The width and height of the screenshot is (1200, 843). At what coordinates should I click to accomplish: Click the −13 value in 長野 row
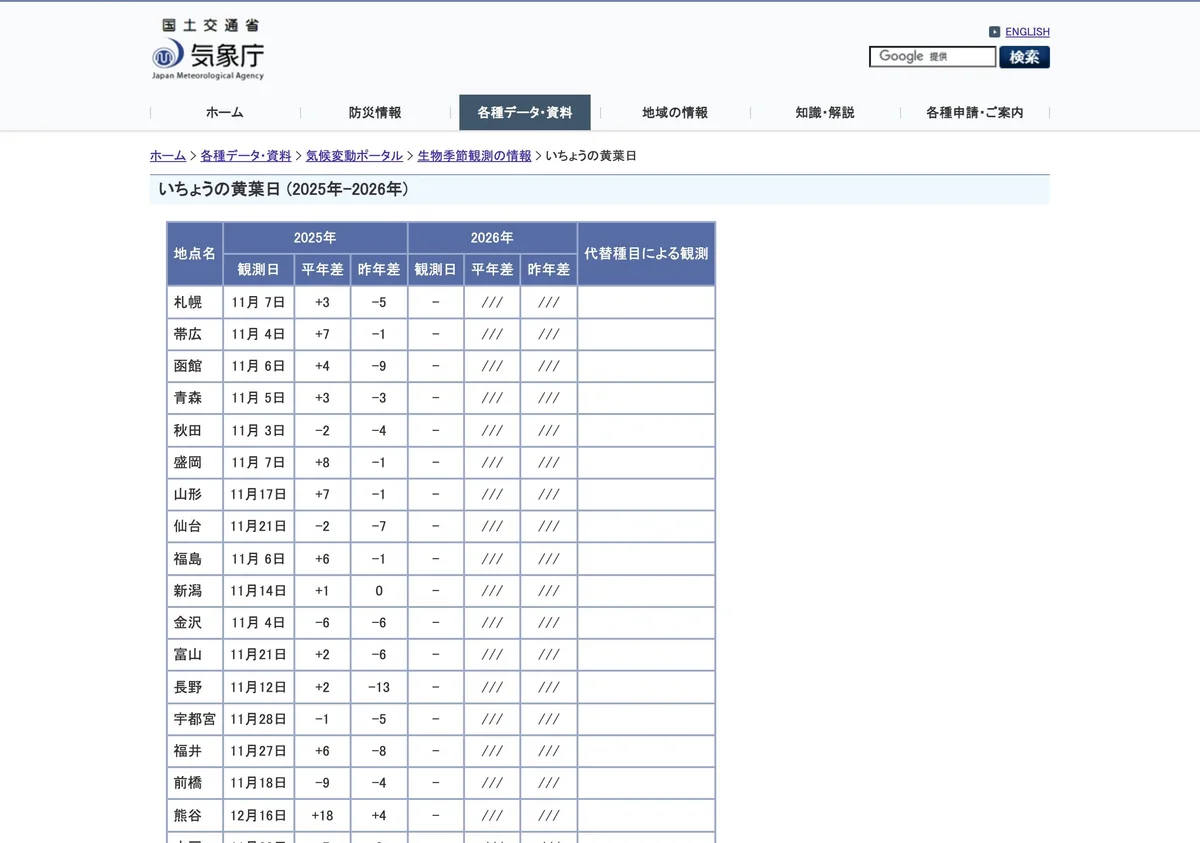[379, 687]
